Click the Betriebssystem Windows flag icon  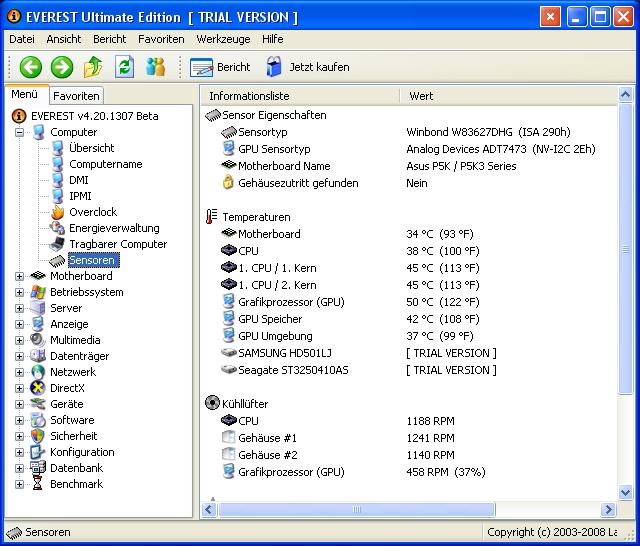pyautogui.click(x=38, y=292)
